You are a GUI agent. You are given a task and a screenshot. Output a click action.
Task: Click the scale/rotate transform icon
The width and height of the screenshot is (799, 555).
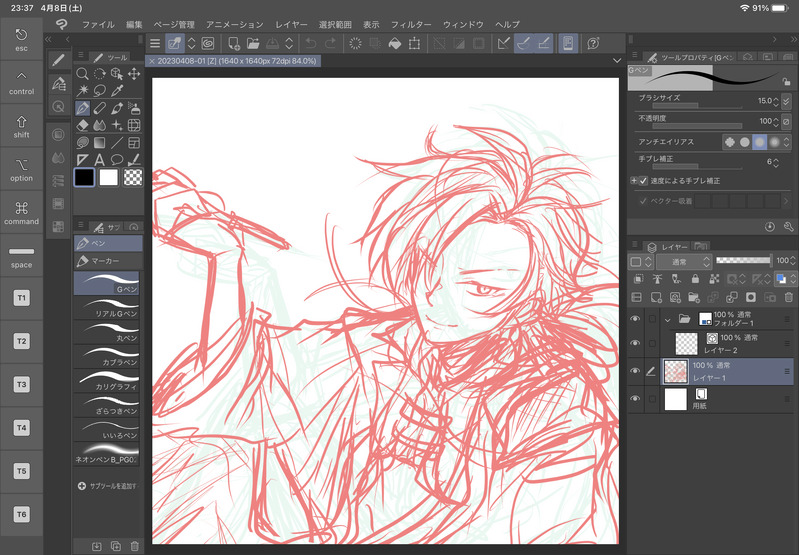click(414, 44)
